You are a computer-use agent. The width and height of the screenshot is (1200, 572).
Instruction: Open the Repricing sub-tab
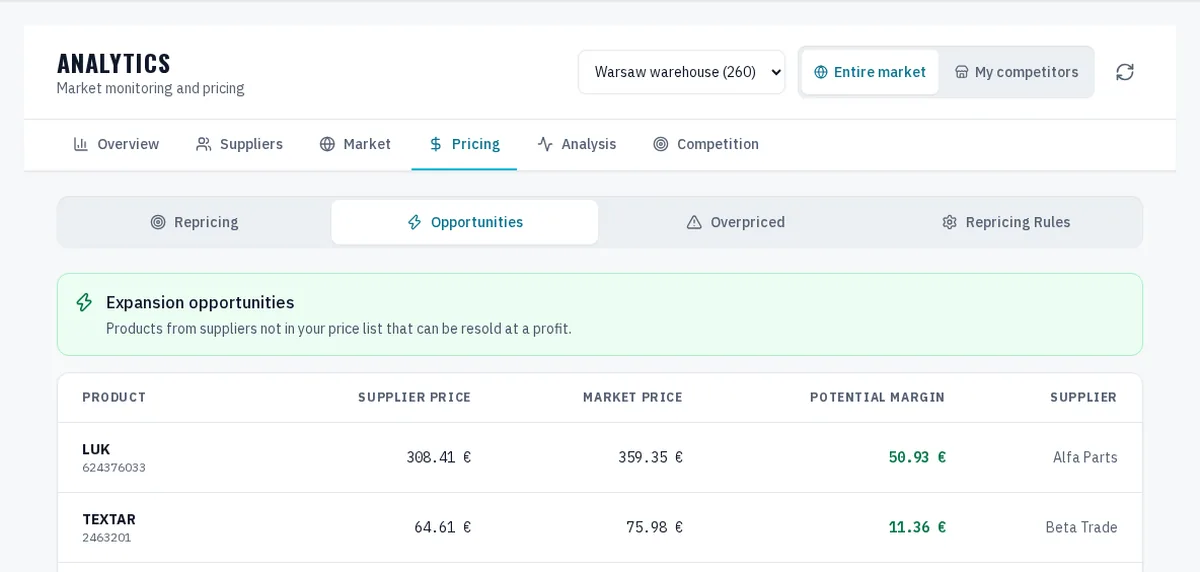pos(194,222)
